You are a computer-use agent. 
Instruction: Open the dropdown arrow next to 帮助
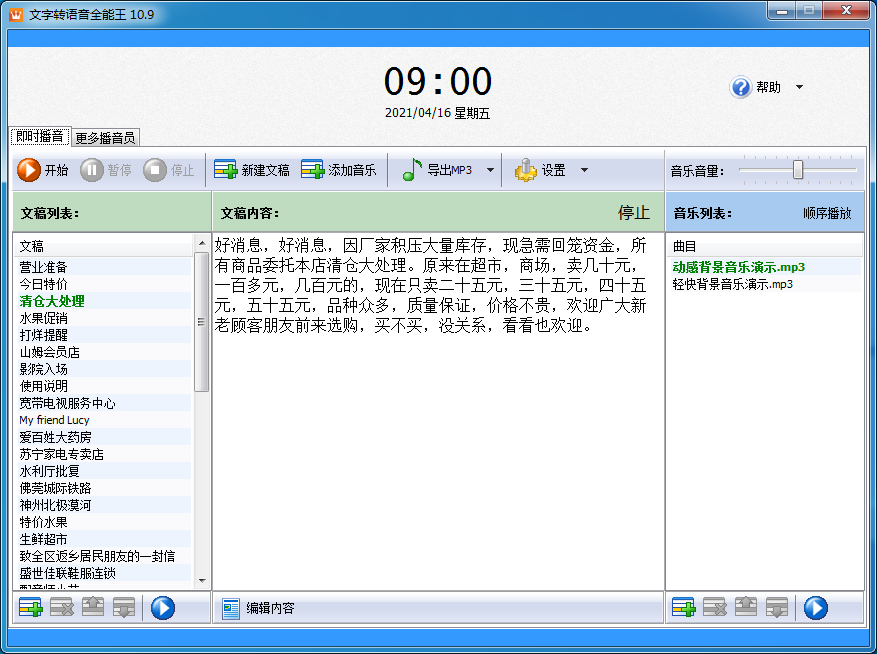799,87
